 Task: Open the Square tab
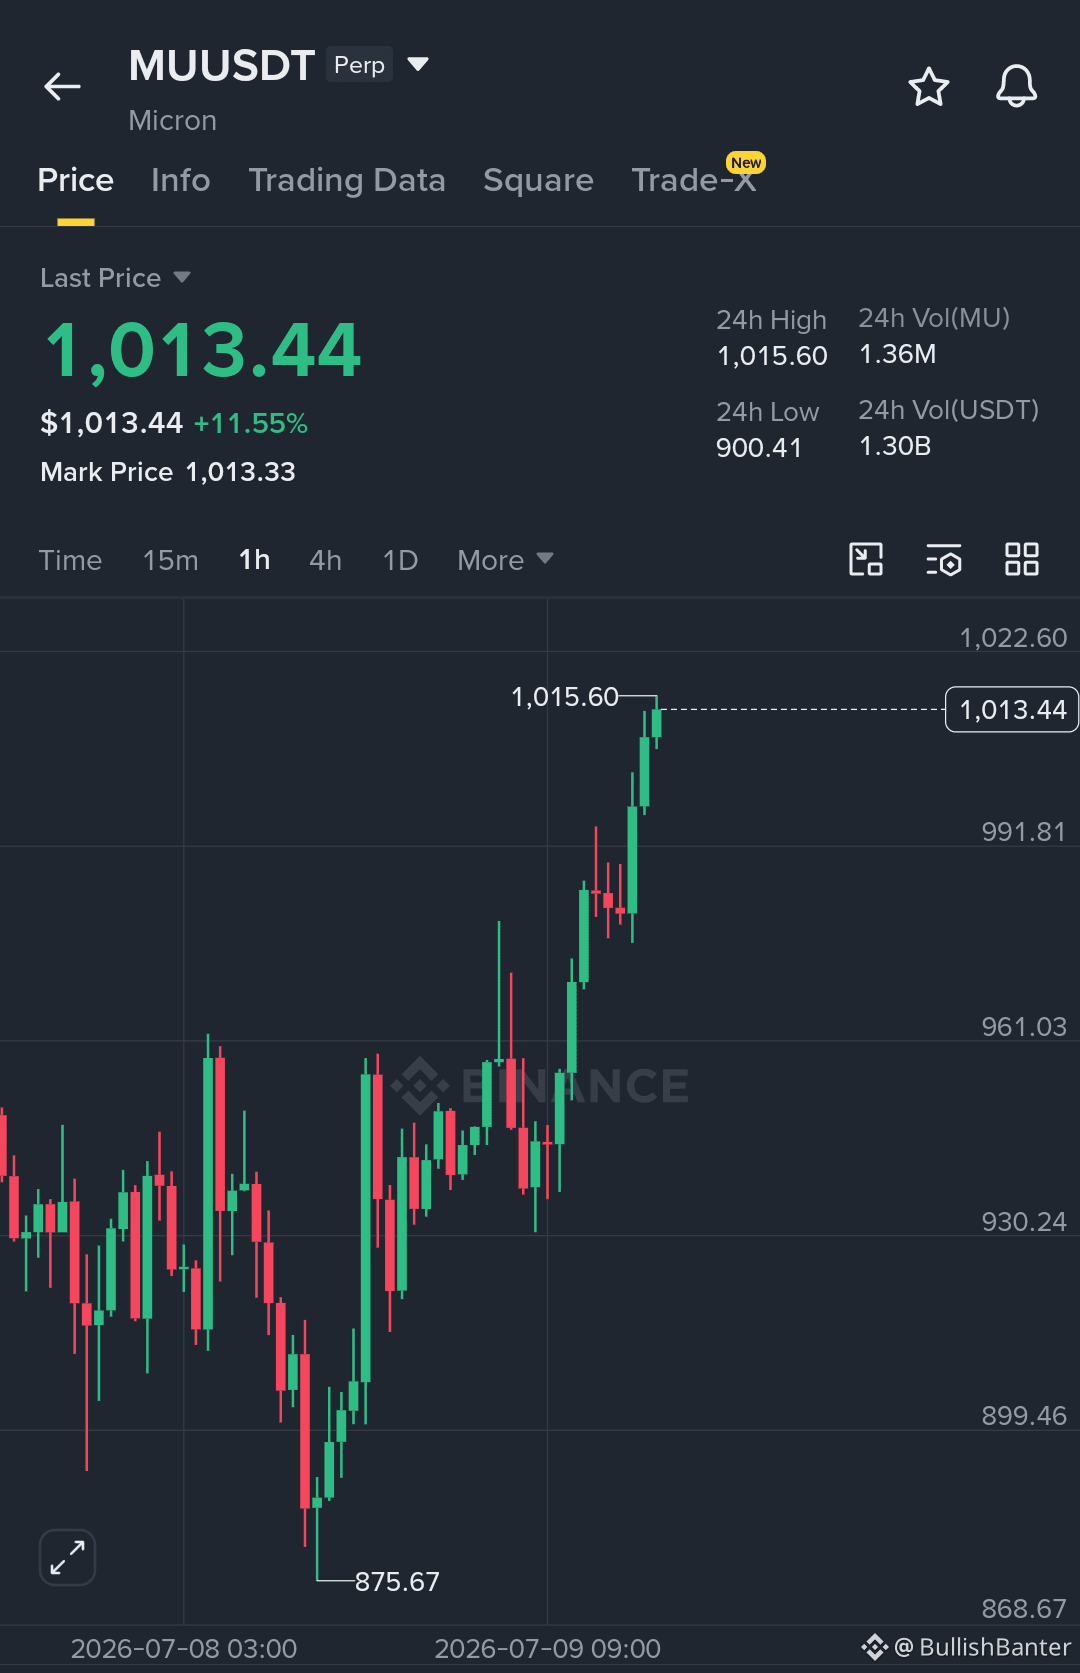(x=538, y=180)
